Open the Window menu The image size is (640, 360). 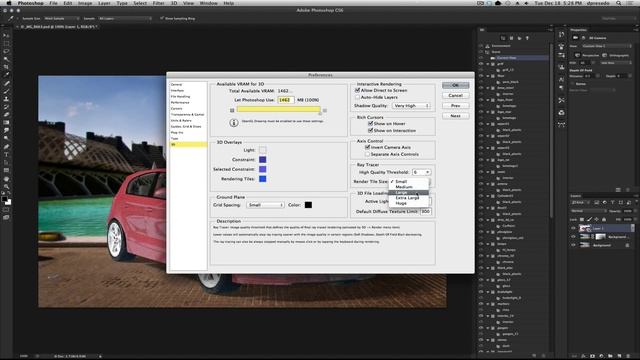click(x=208, y=3)
